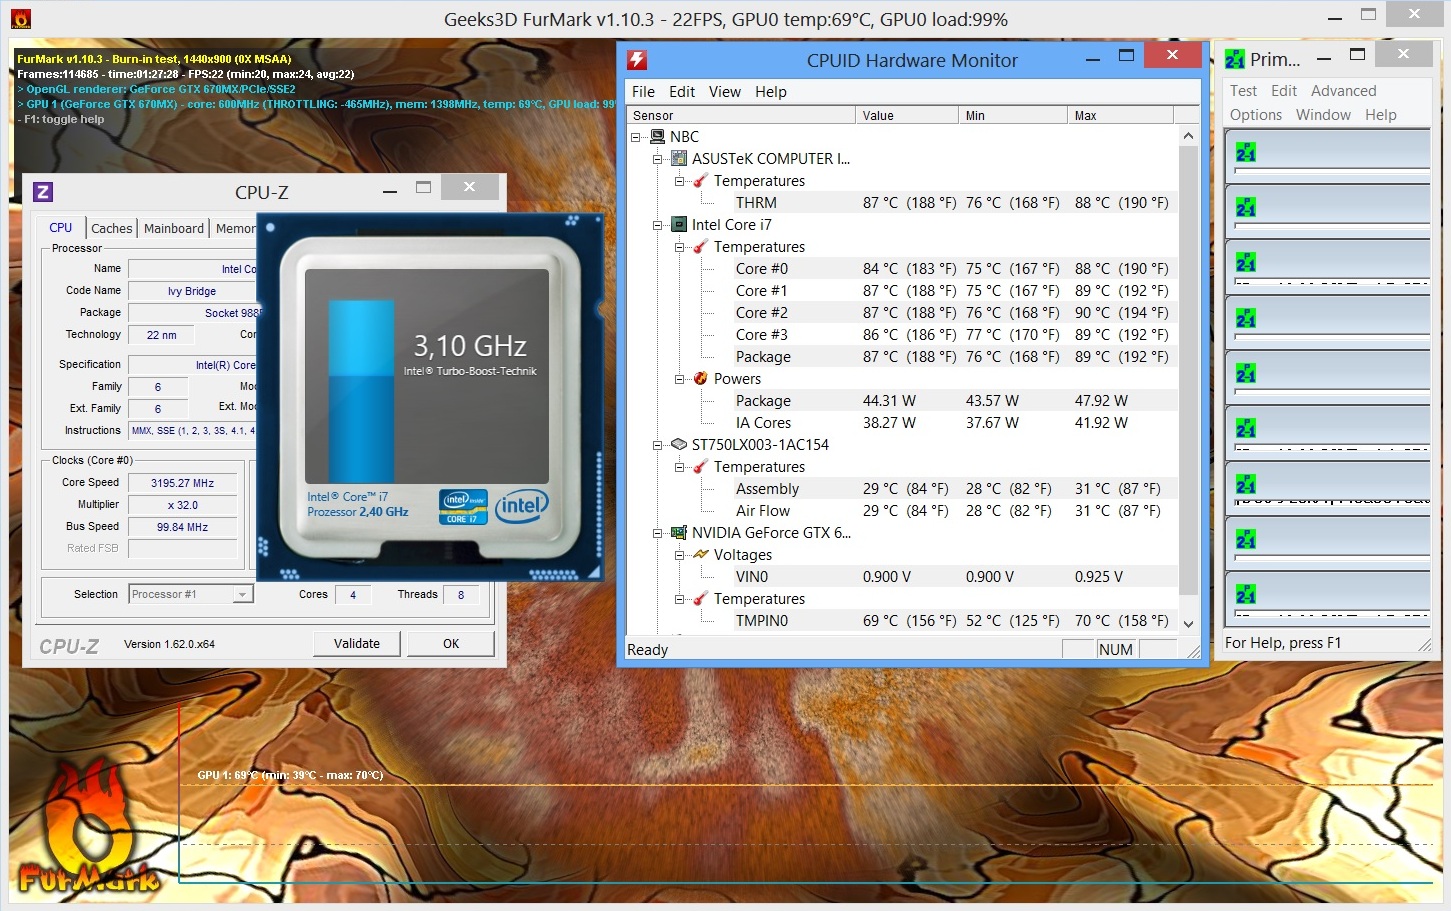The width and height of the screenshot is (1451, 911).
Task: Collapse the ASUSTeK COMPUTER node
Action: pos(657,159)
